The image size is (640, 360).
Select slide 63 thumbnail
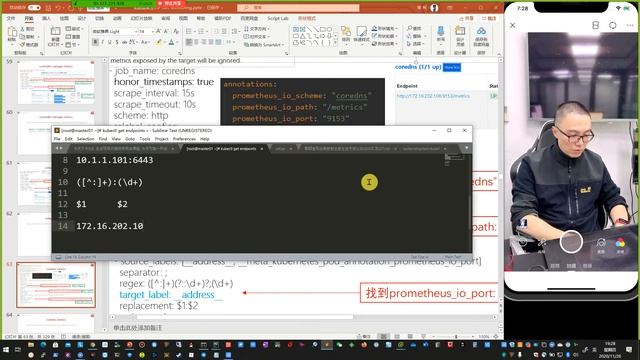(56, 285)
